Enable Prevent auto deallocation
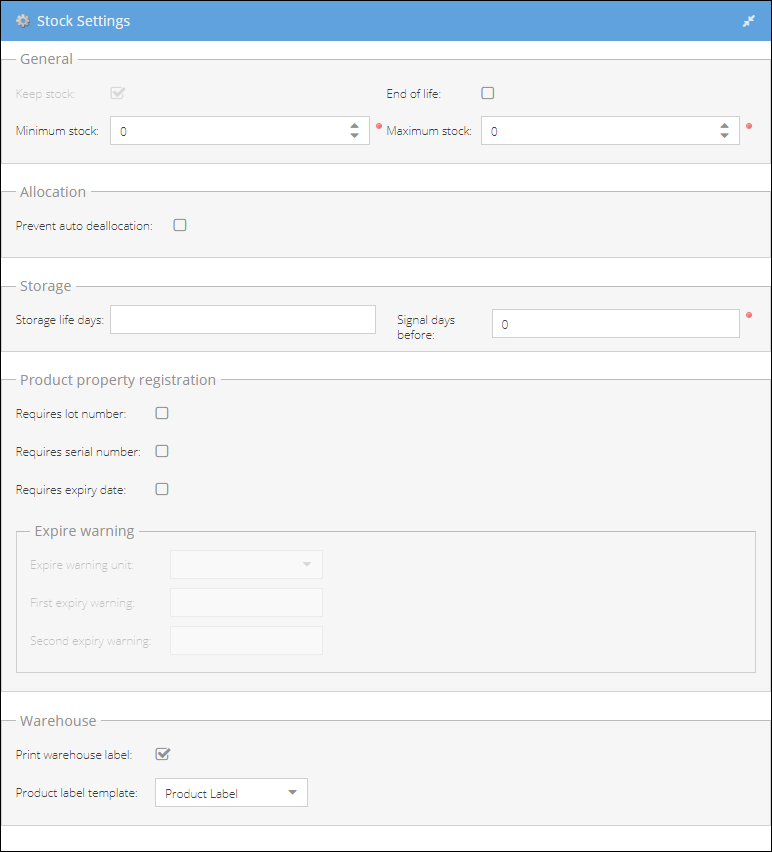 180,225
